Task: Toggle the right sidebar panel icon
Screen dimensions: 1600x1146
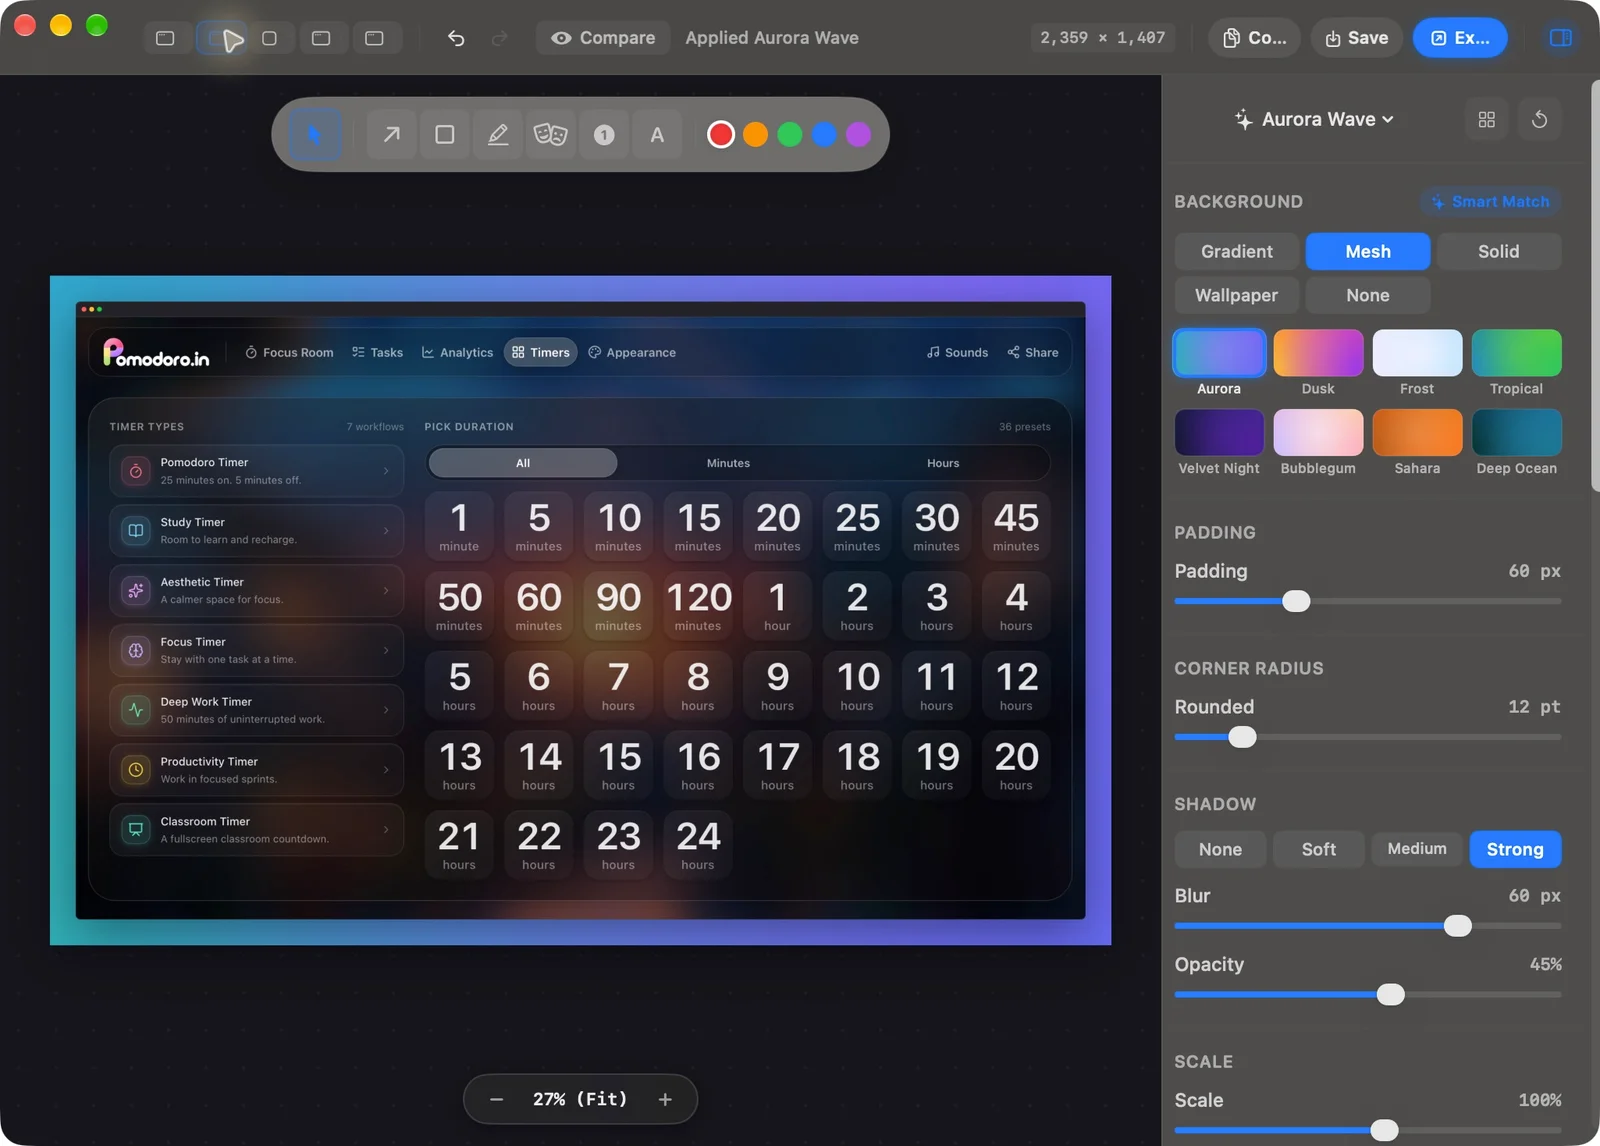Action: [1560, 38]
